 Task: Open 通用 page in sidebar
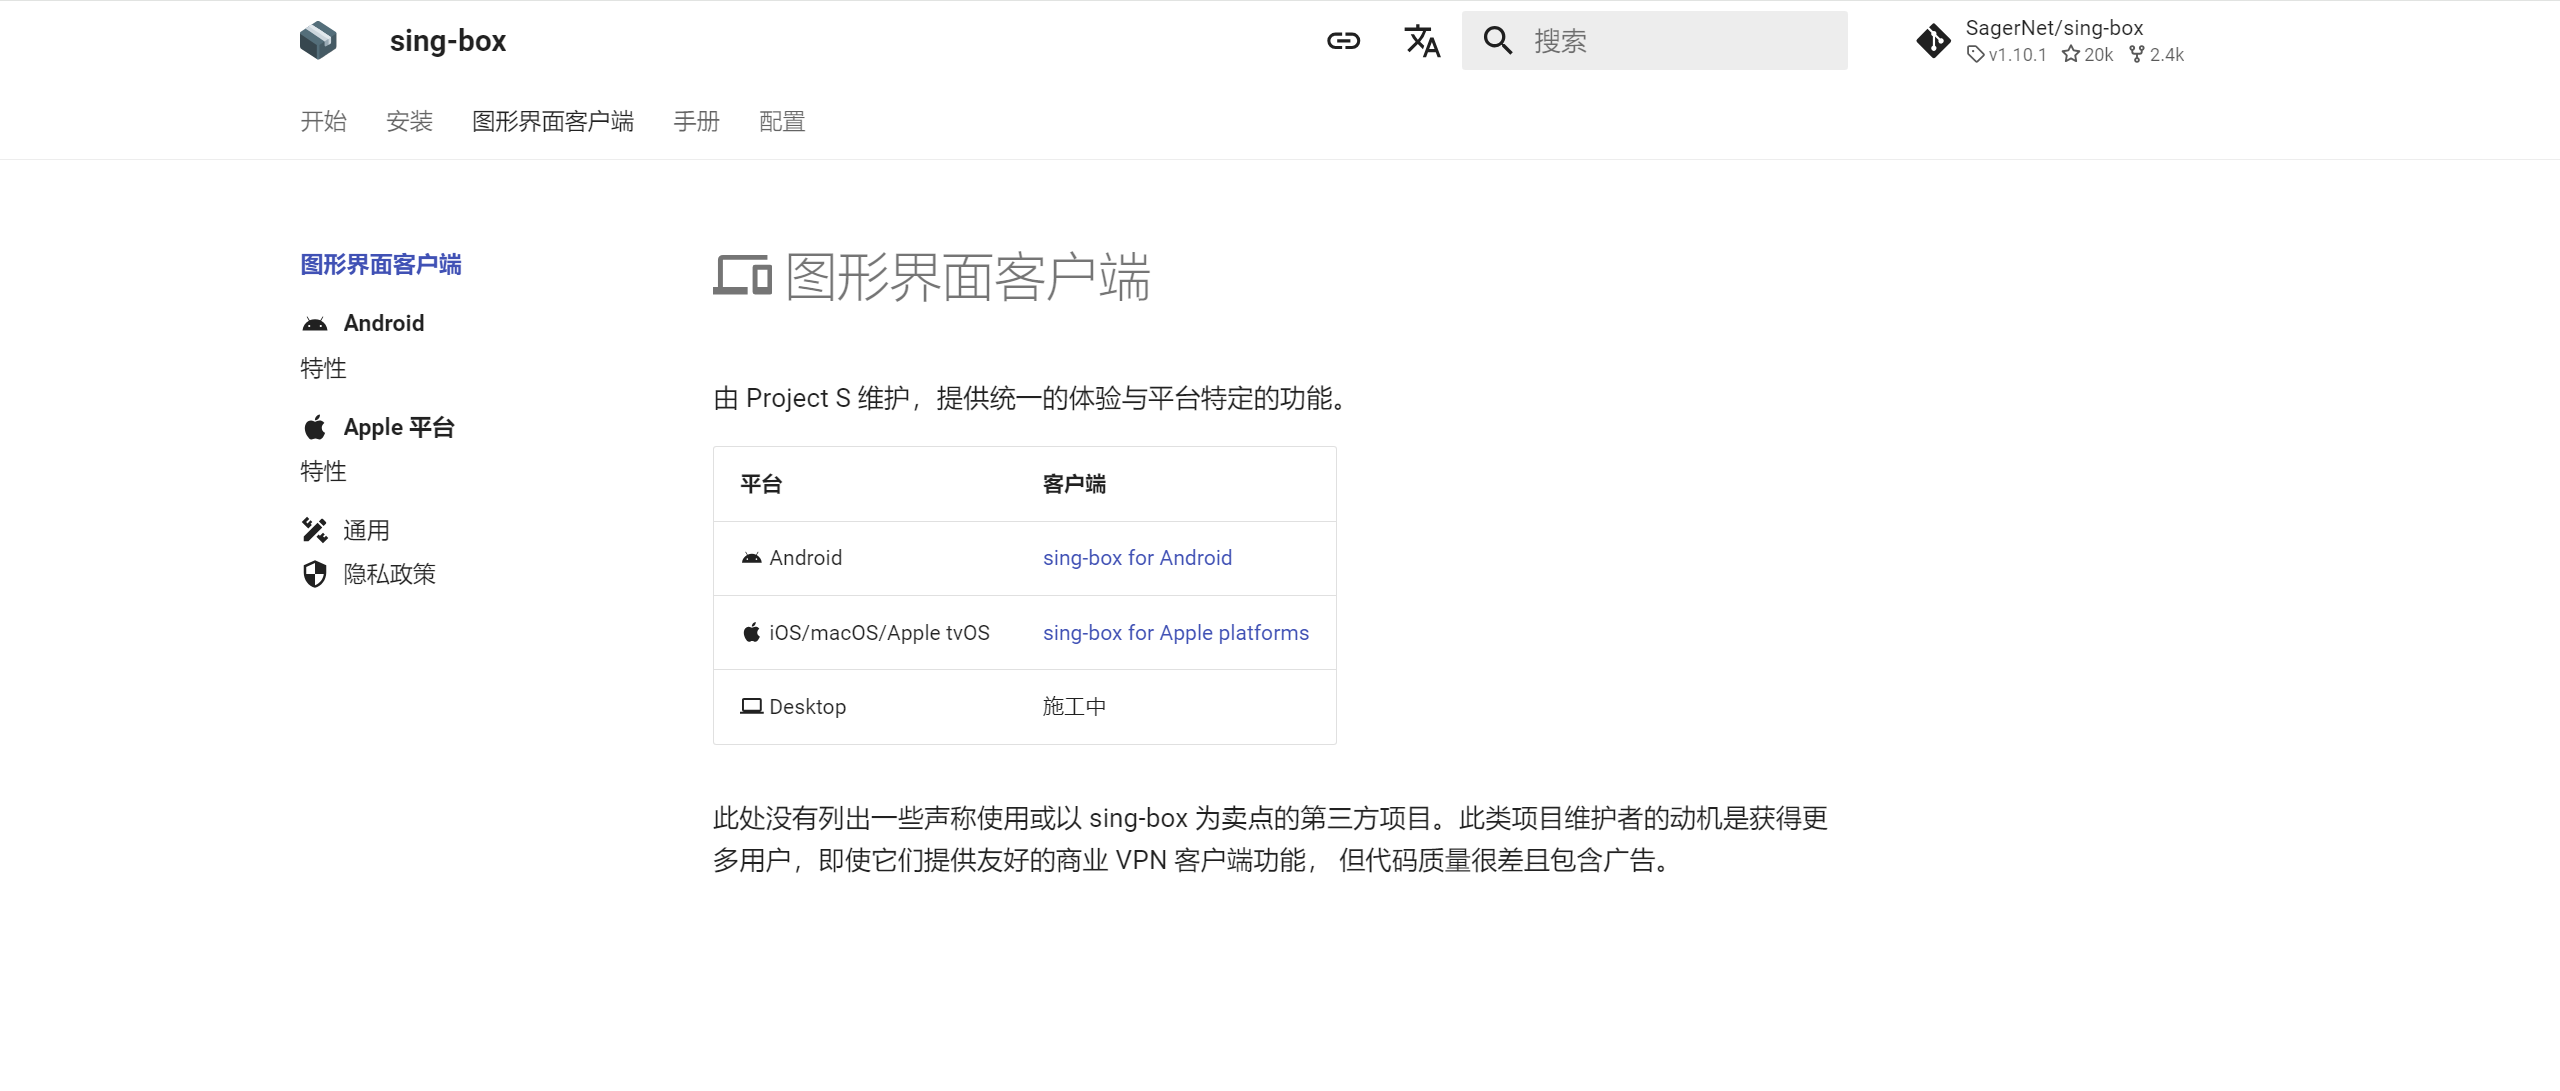[x=366, y=531]
